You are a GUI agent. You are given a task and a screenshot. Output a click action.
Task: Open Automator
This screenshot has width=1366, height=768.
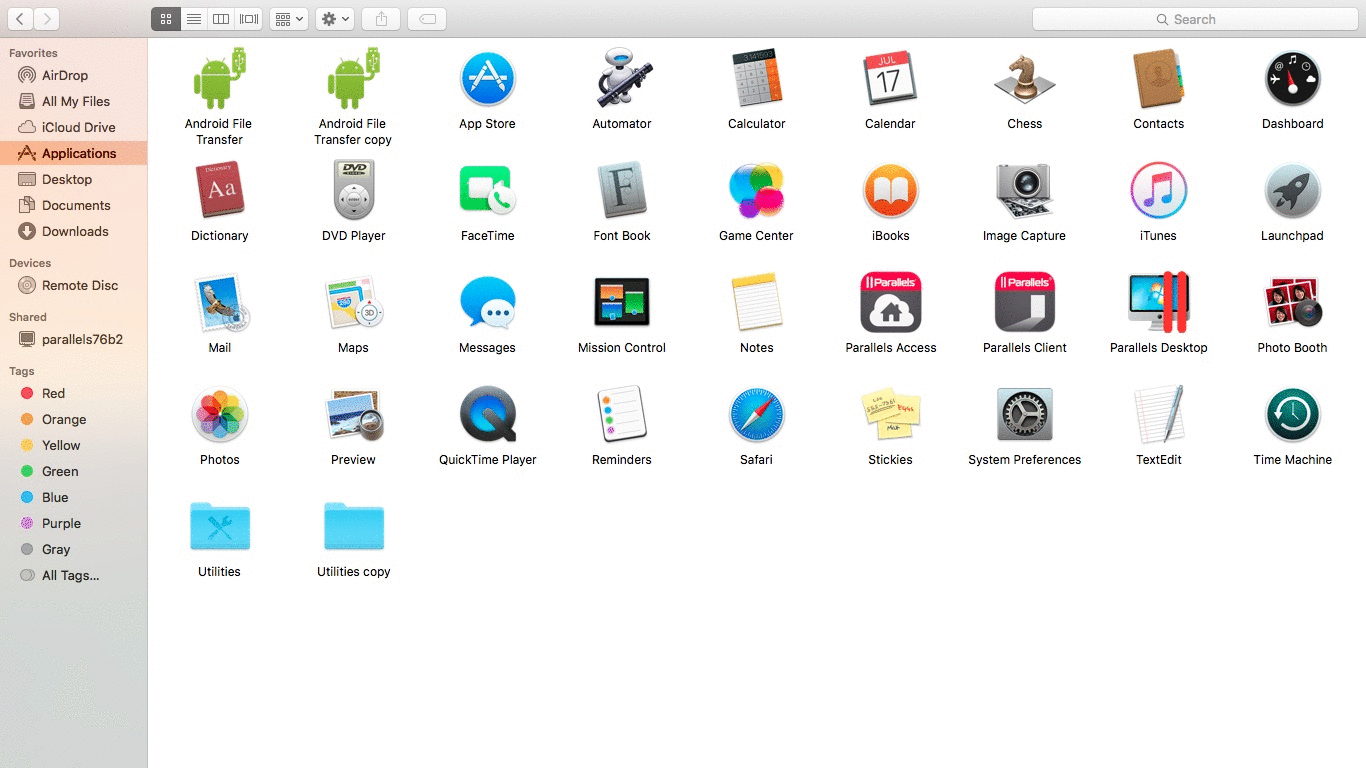[x=622, y=78]
